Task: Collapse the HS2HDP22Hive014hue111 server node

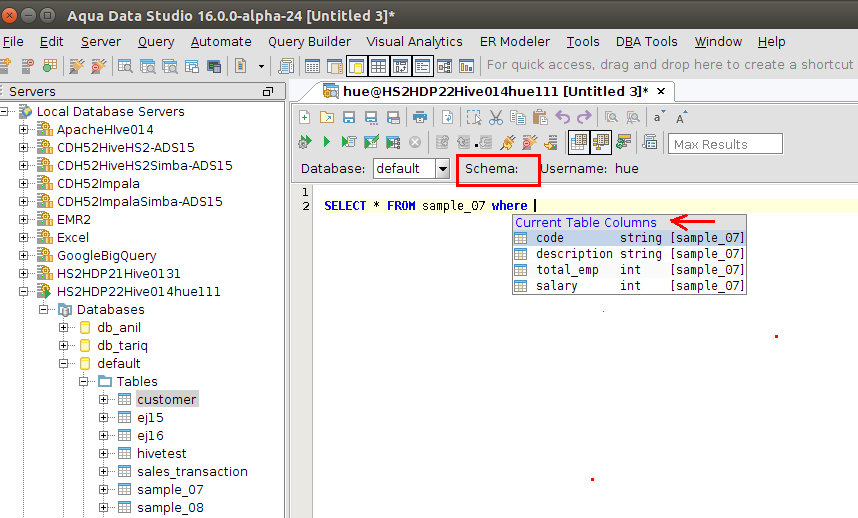Action: (x=23, y=292)
